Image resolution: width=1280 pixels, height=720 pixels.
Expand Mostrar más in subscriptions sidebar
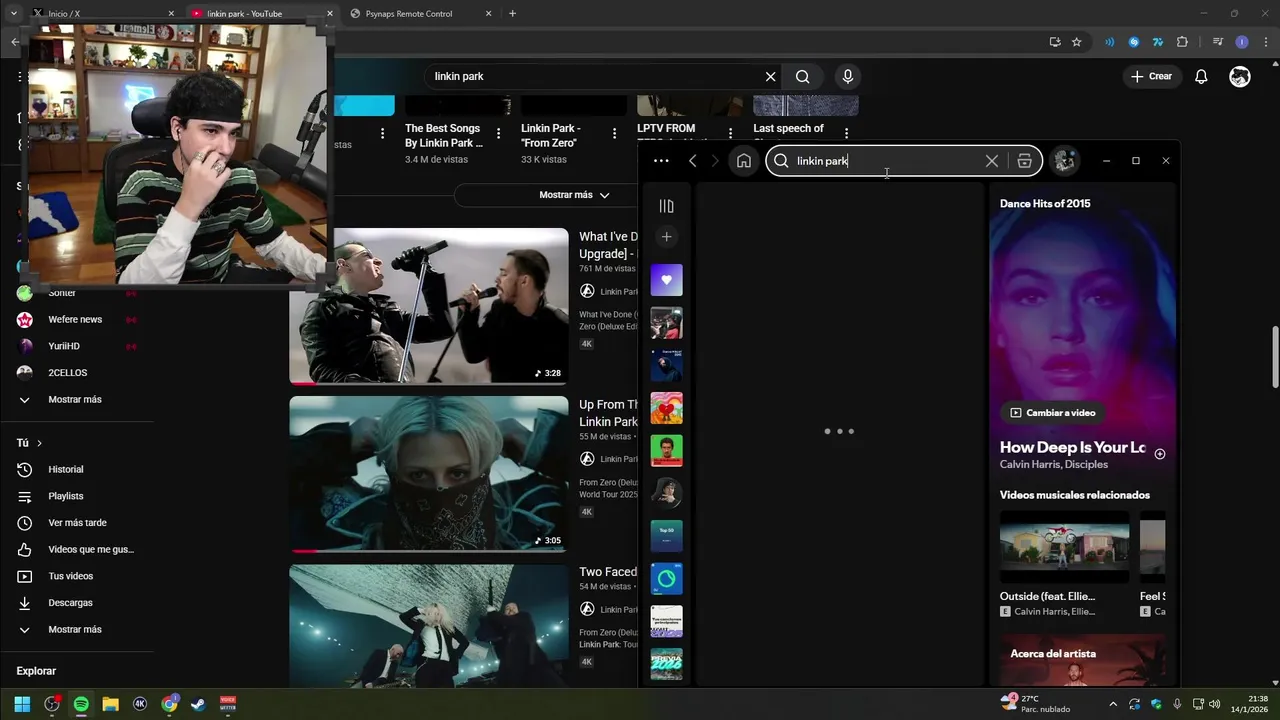click(75, 400)
